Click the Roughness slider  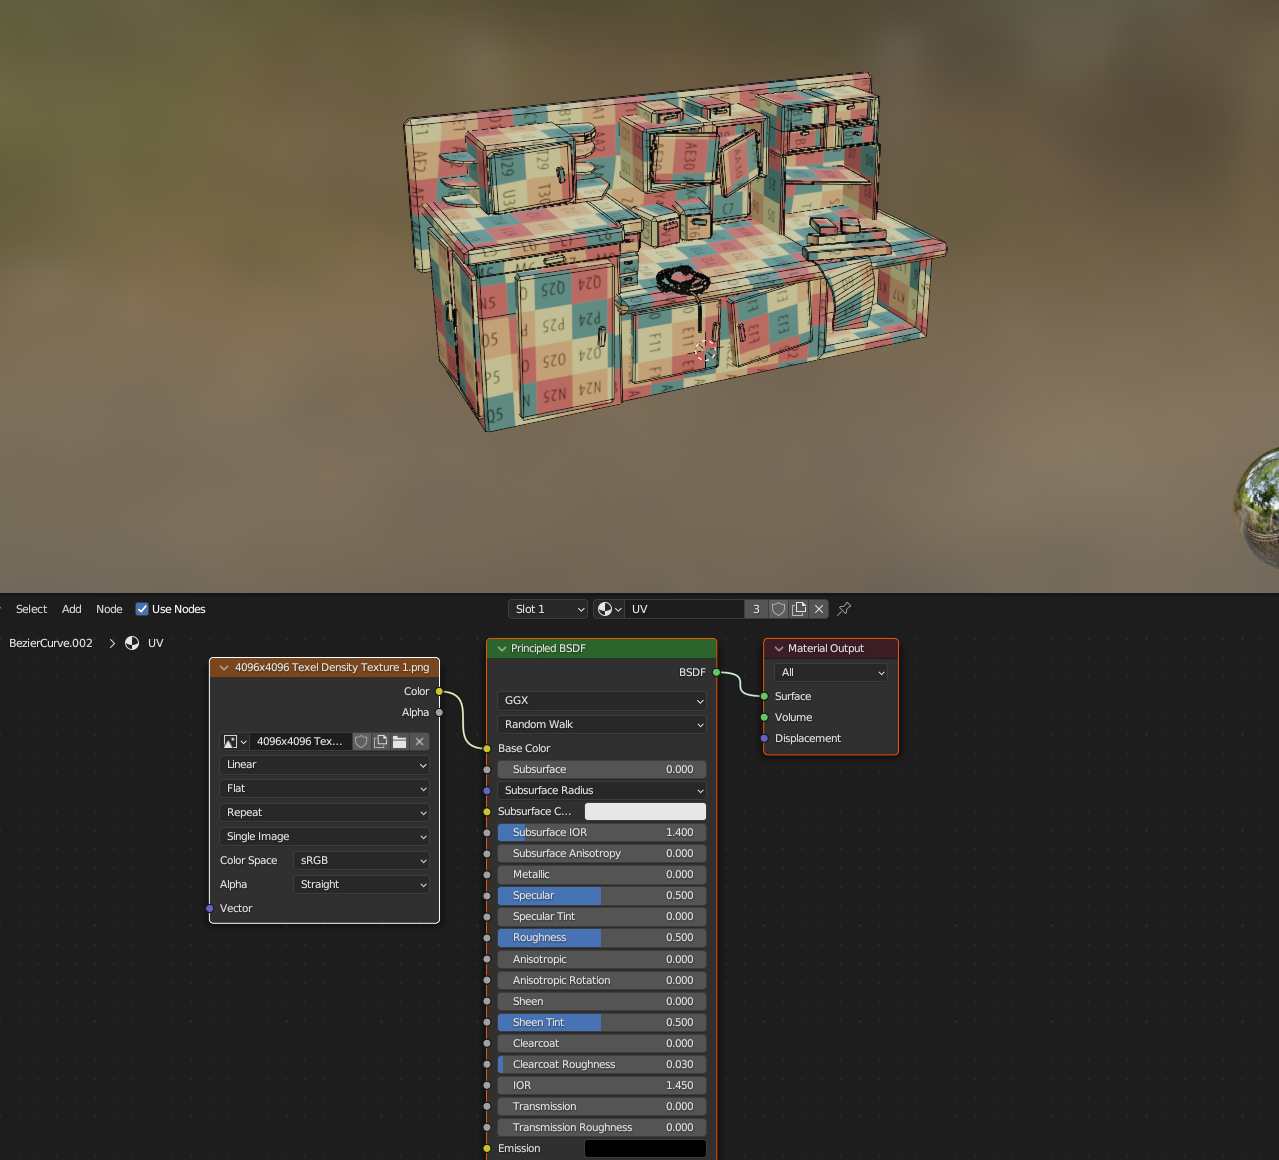pos(601,937)
